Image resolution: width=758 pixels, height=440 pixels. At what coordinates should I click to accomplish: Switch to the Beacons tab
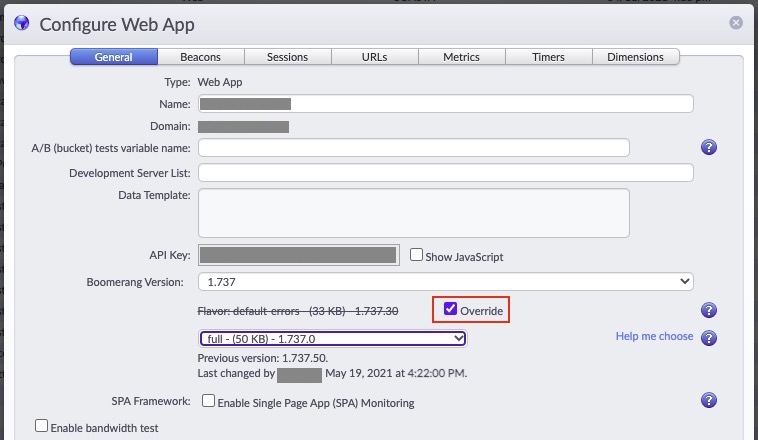point(200,57)
